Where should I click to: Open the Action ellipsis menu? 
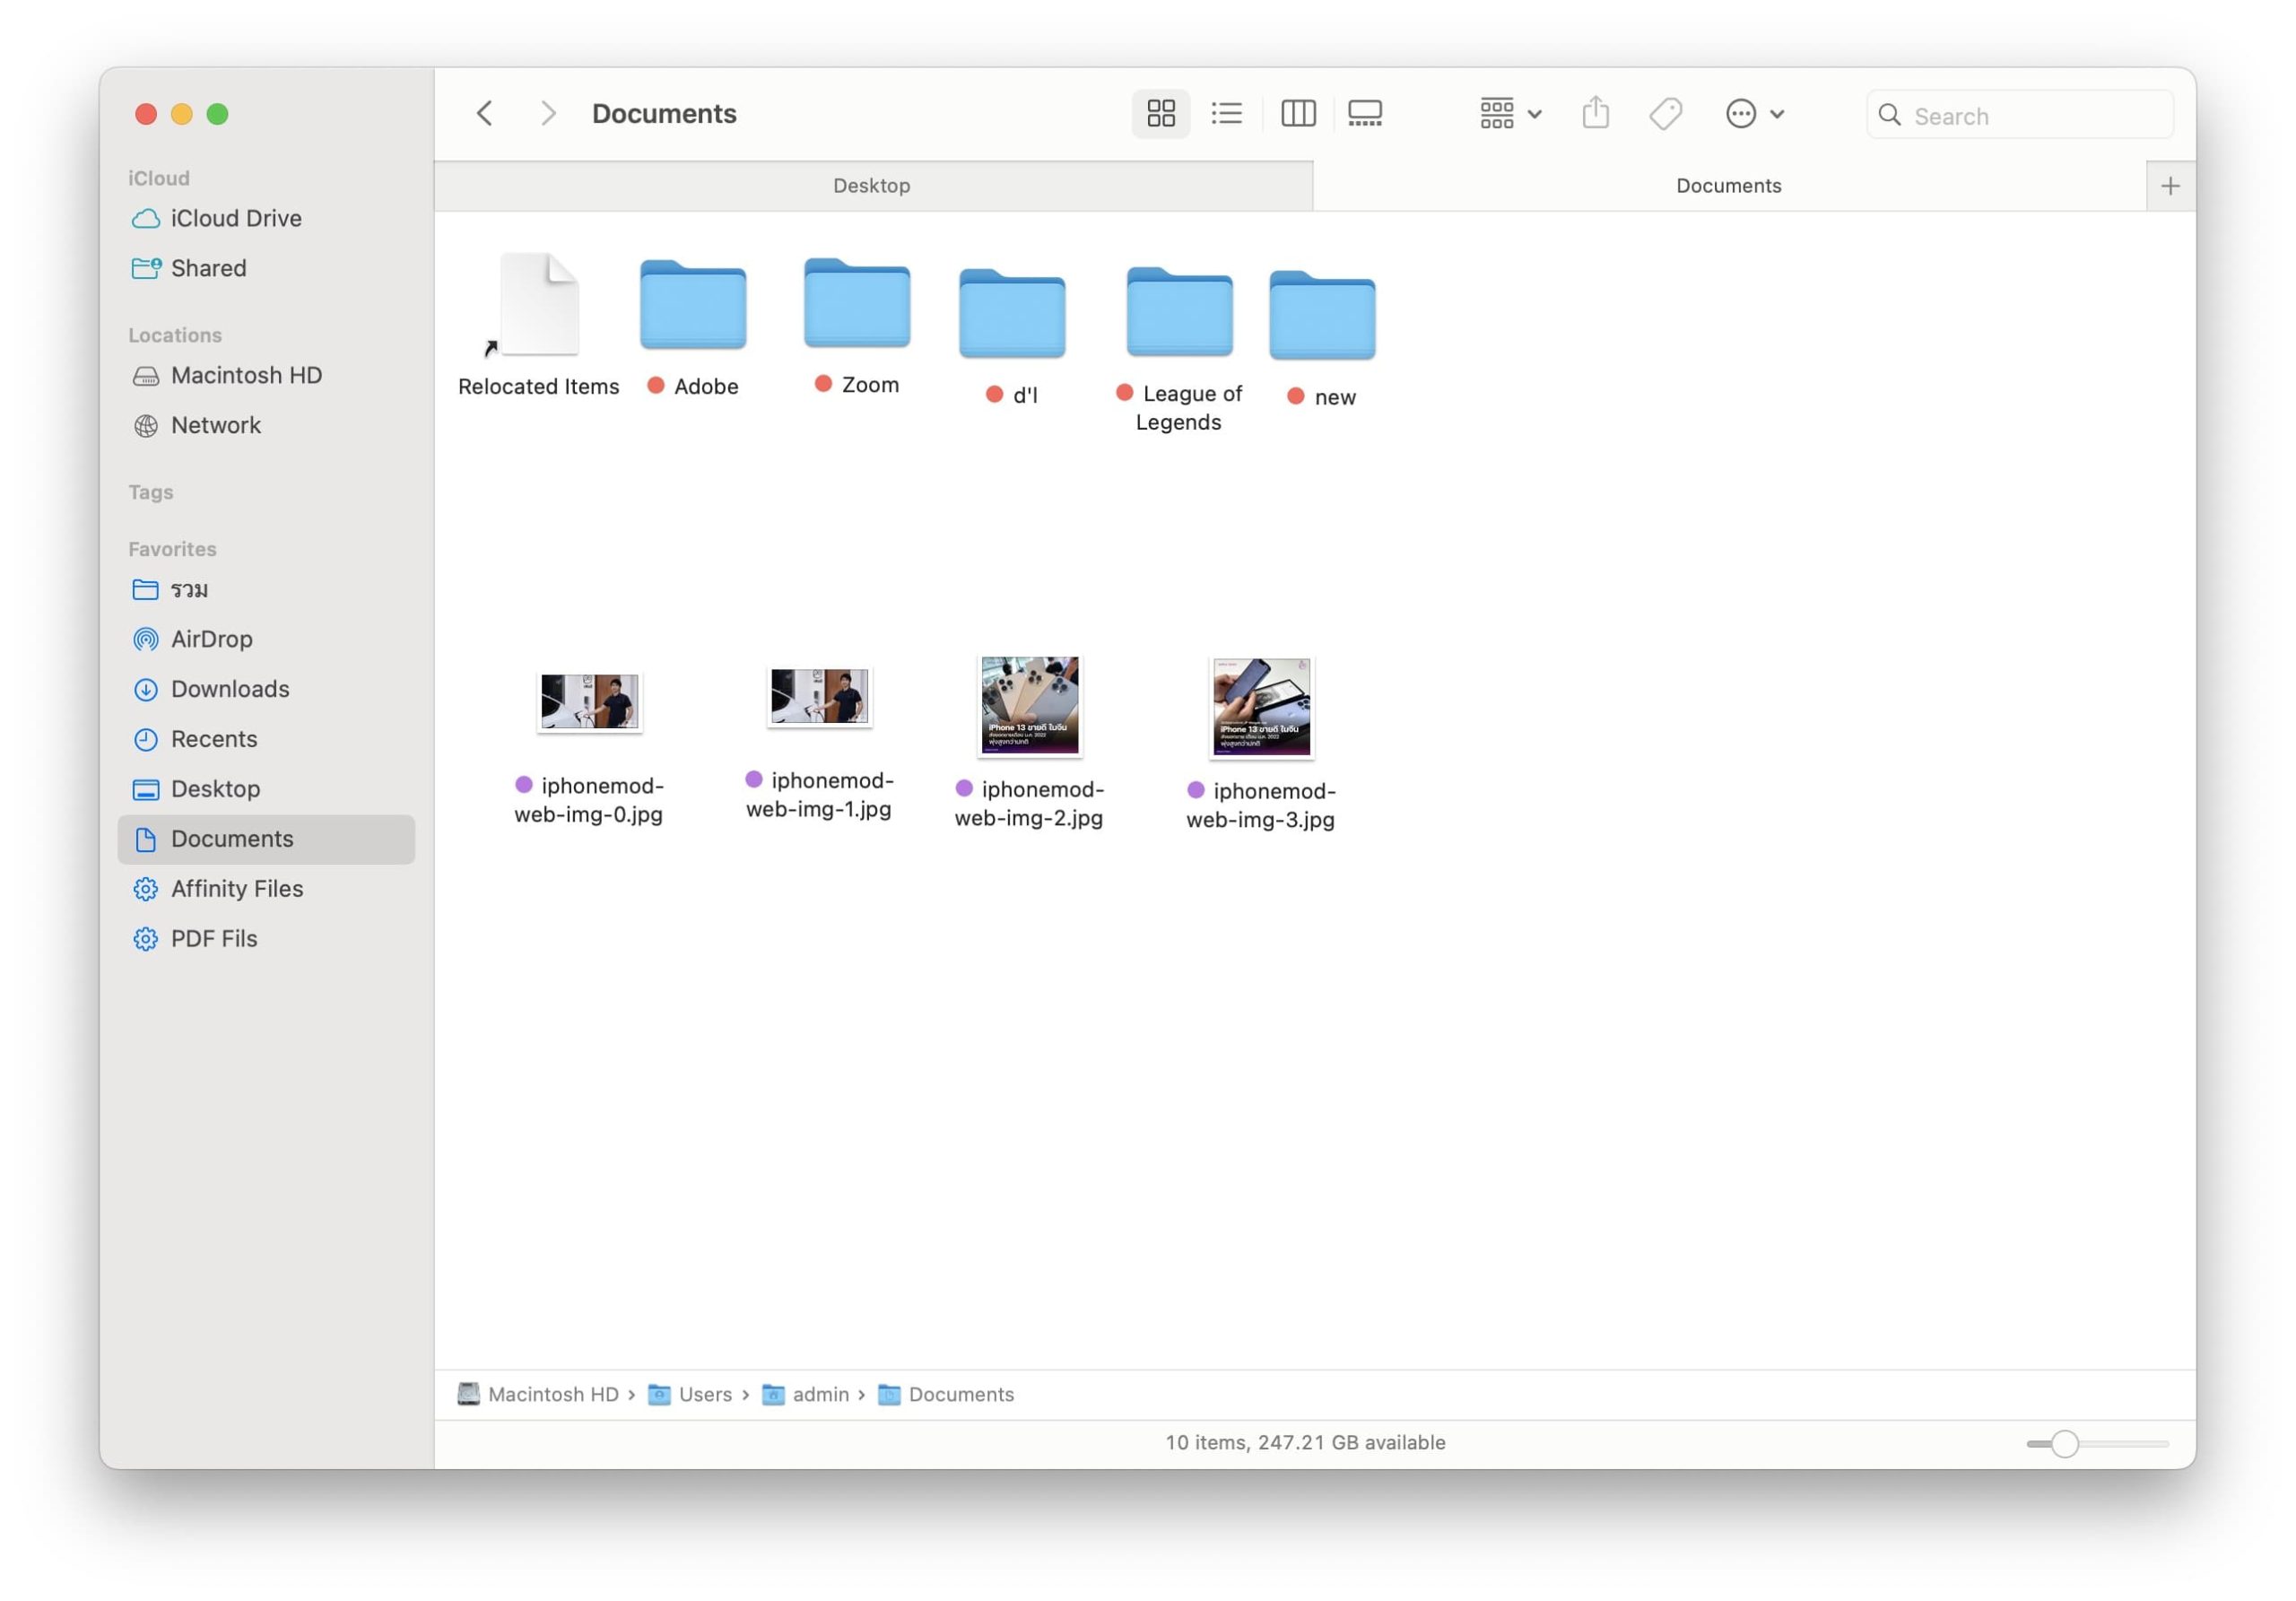coord(1753,113)
